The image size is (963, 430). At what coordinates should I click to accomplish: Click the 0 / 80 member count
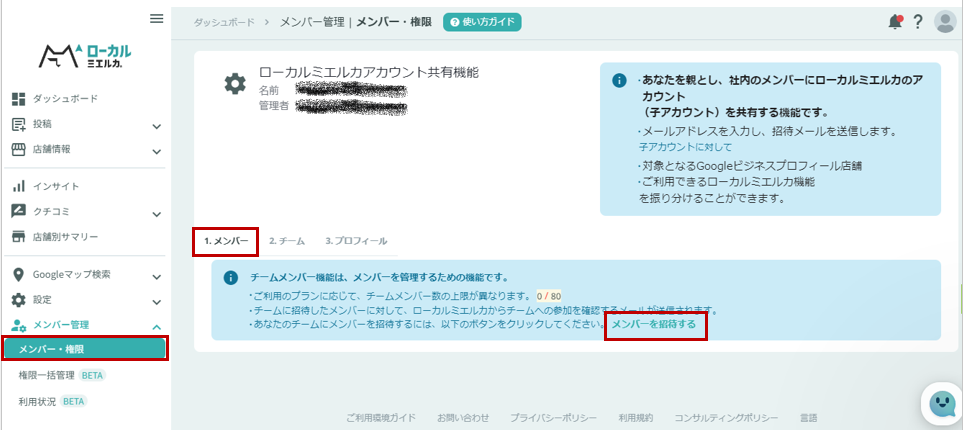tap(548, 294)
